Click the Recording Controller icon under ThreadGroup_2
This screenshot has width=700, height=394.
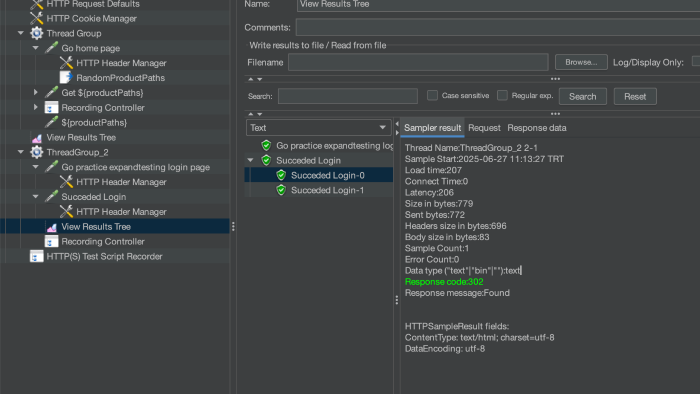[x=51, y=241]
